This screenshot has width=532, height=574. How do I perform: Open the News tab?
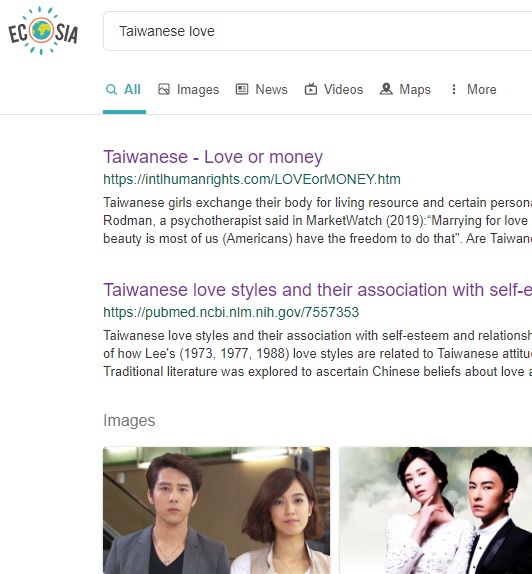(x=261, y=89)
